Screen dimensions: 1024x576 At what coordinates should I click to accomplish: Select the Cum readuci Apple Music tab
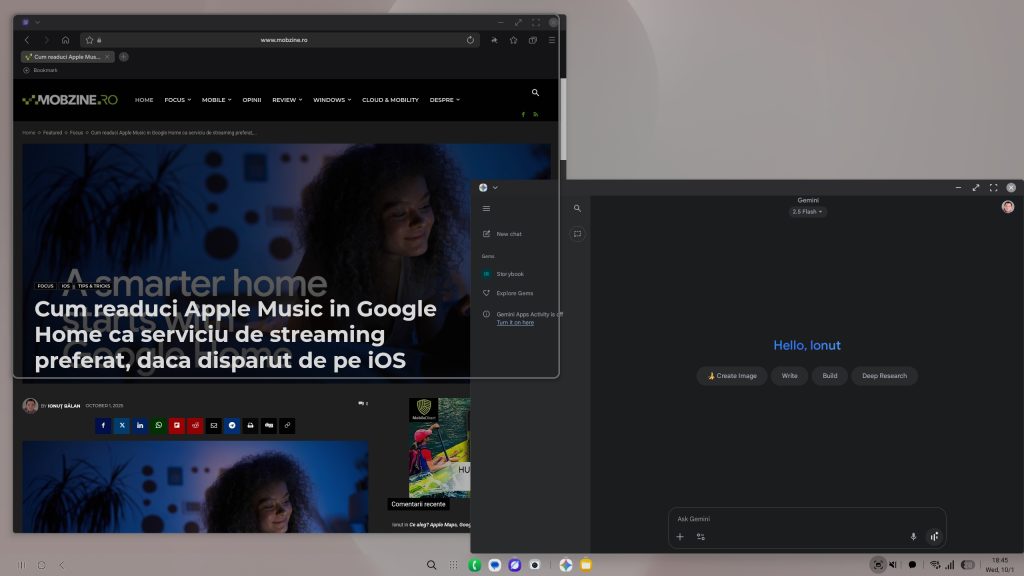tap(67, 57)
